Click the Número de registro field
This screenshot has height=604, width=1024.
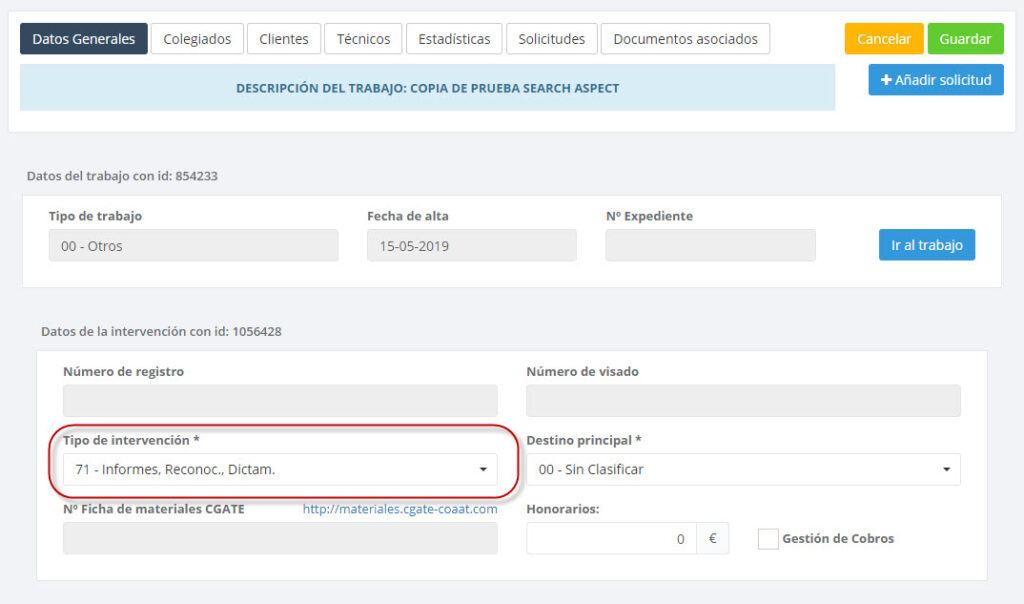[x=280, y=401]
